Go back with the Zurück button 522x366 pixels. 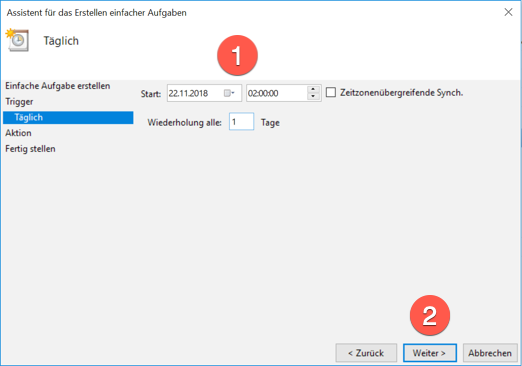[x=366, y=353]
